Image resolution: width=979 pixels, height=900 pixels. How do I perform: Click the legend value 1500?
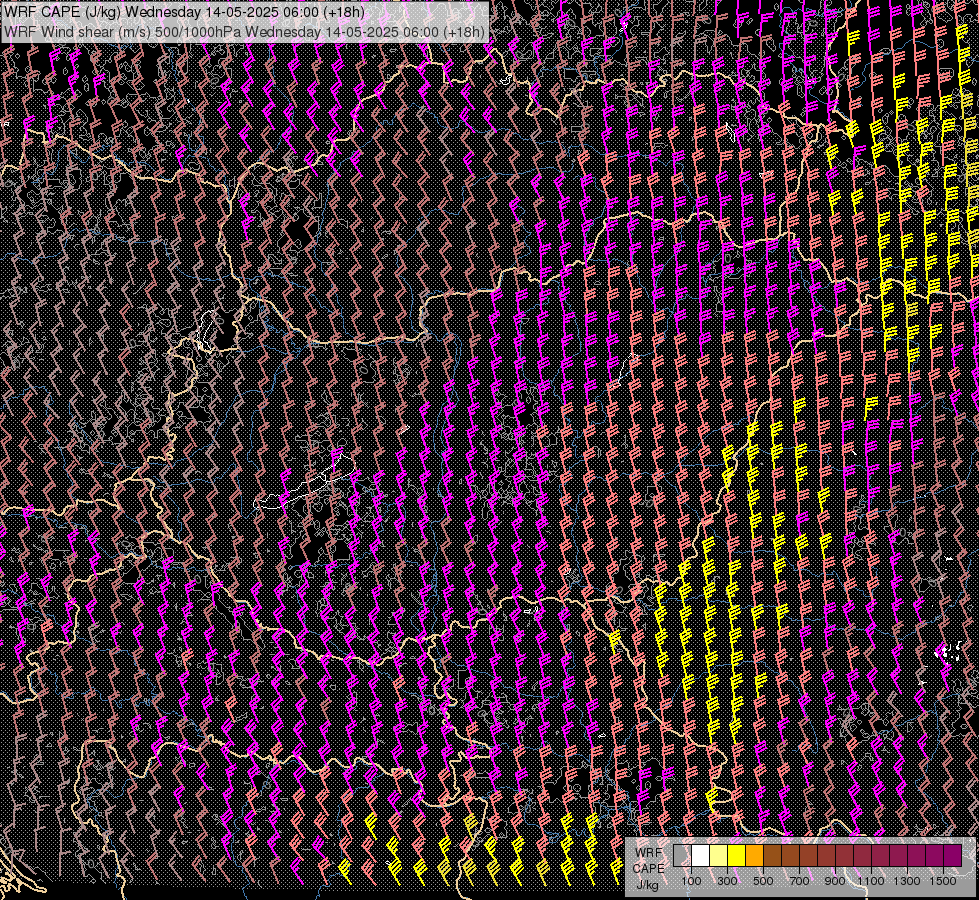[943, 881]
